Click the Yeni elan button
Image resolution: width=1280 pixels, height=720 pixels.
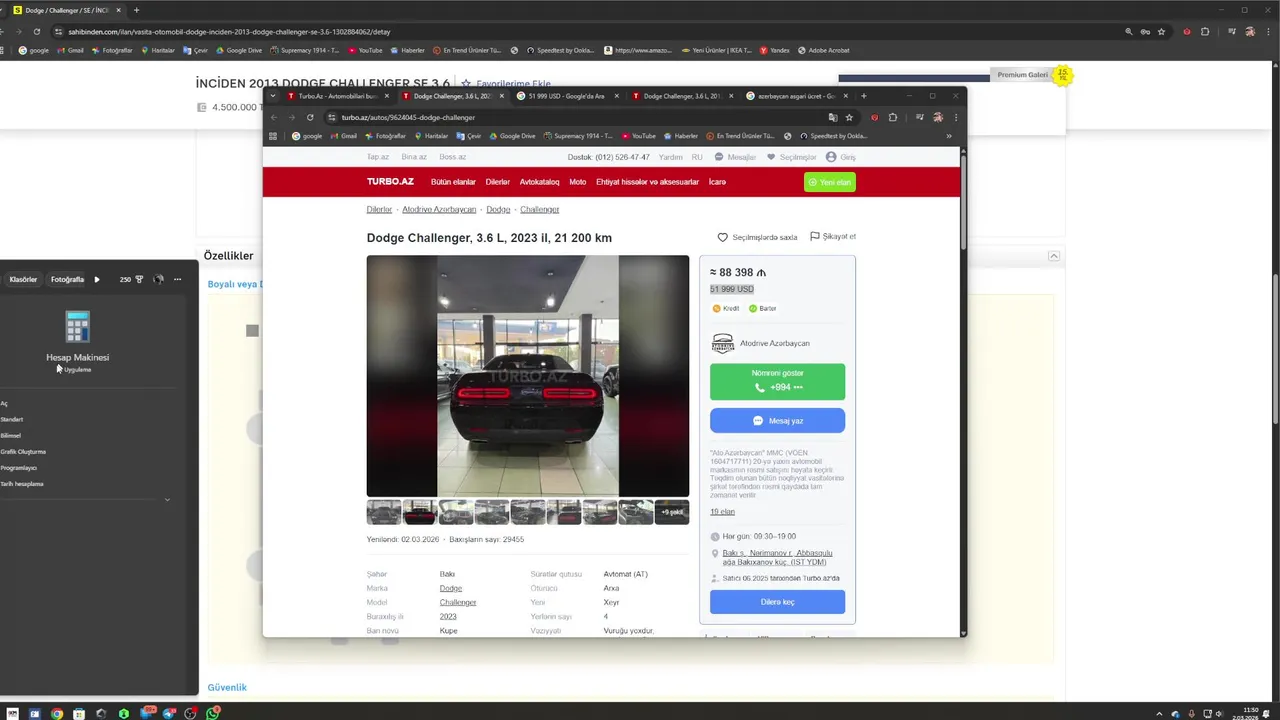(x=830, y=182)
